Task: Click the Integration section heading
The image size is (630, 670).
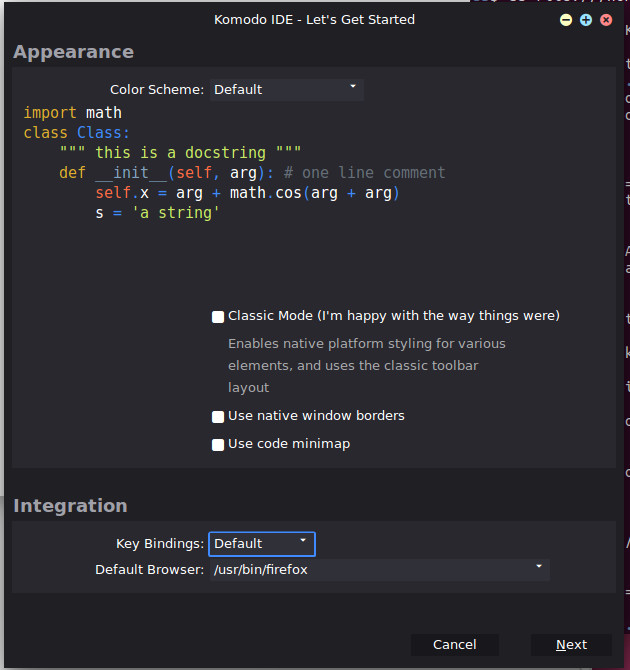Action: [70, 506]
